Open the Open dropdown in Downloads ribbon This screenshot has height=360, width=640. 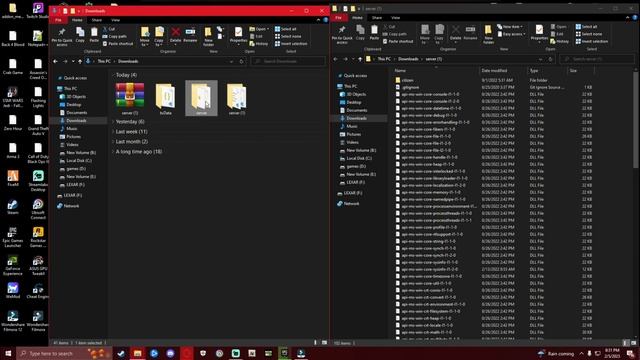click(x=259, y=29)
